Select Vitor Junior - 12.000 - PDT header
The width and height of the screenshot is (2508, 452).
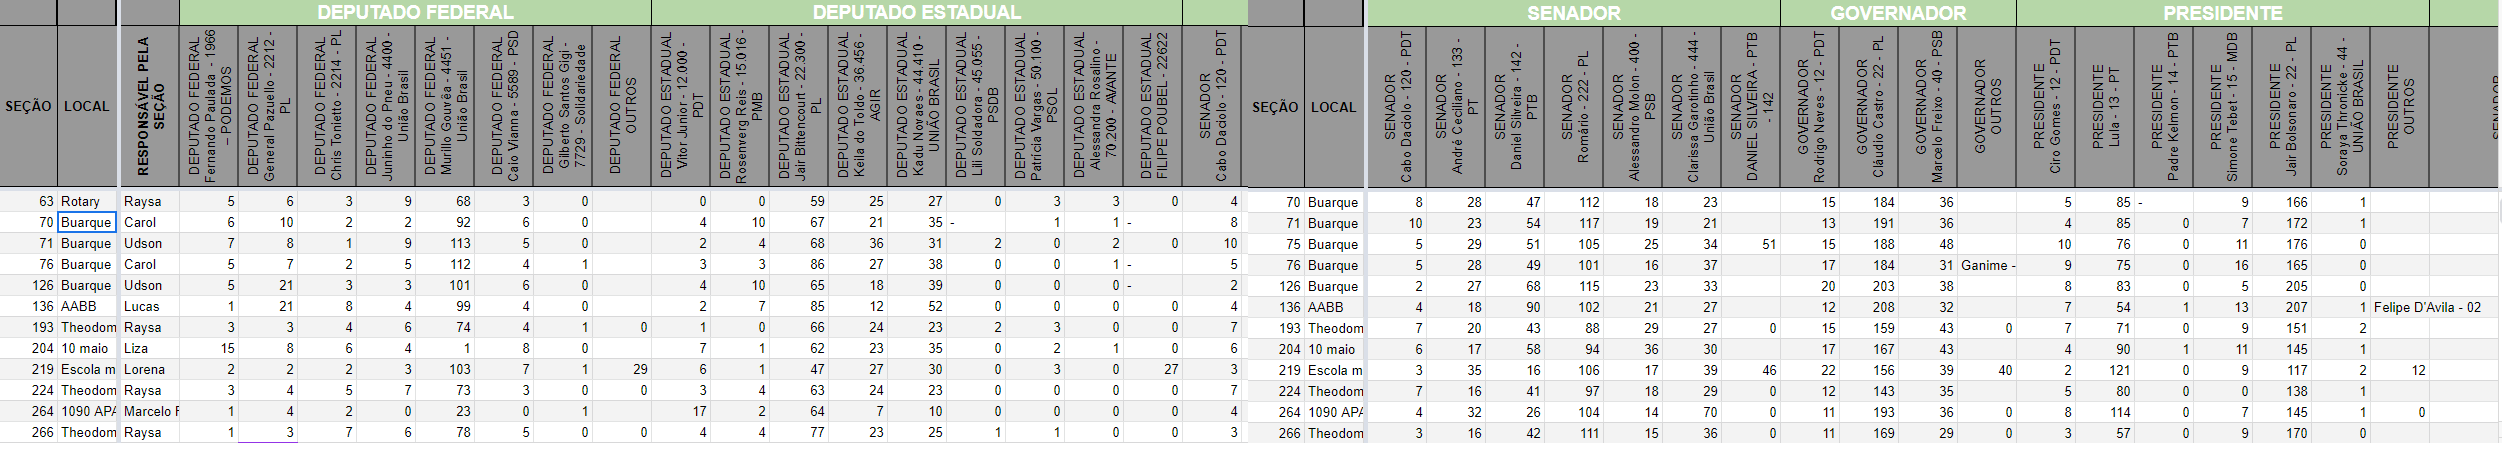pos(681,106)
